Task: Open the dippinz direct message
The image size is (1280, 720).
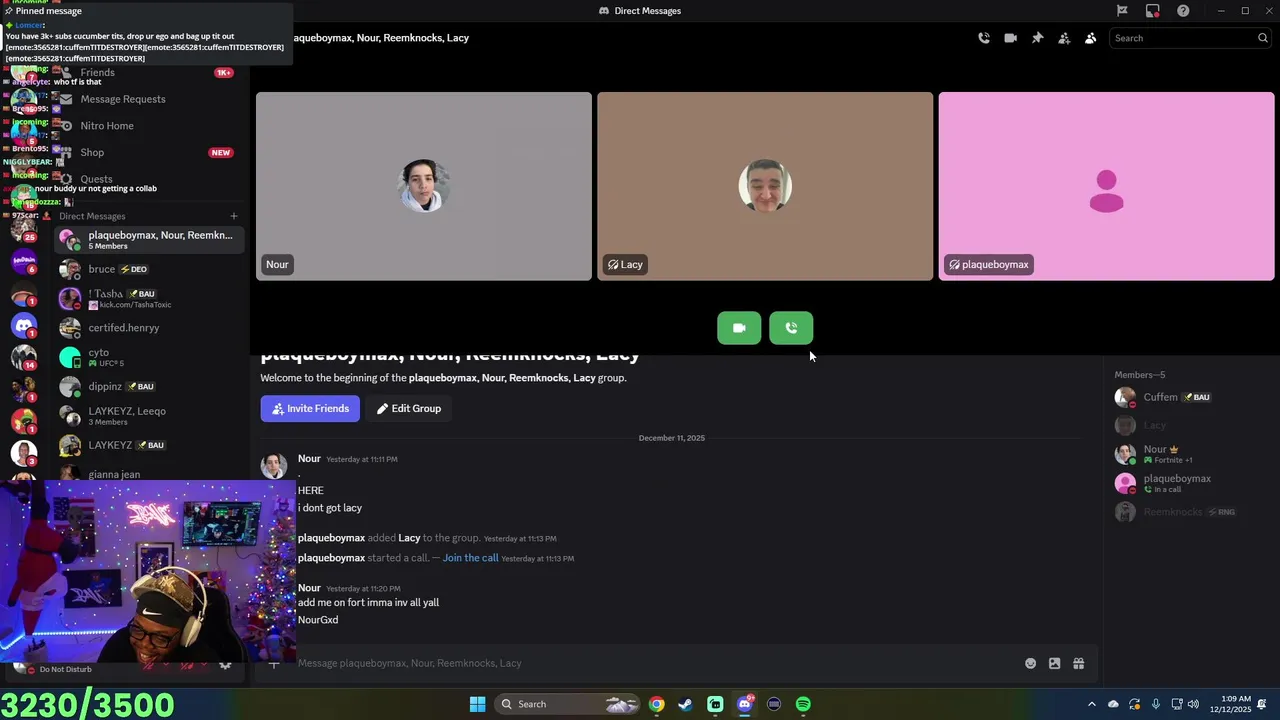Action: (x=148, y=386)
